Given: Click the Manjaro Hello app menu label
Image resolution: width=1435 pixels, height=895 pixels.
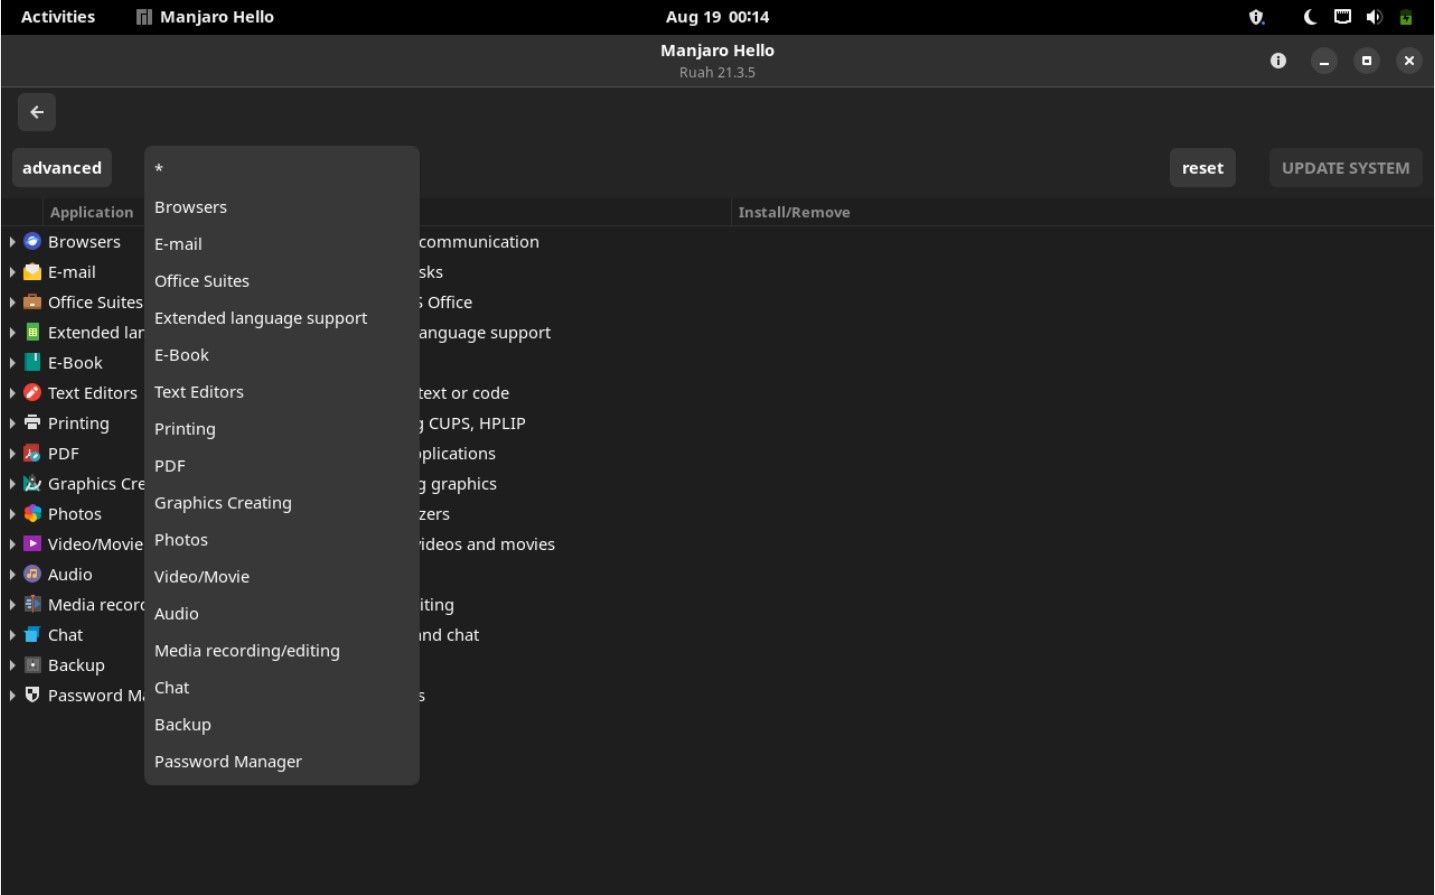Looking at the screenshot, I should click(217, 17).
